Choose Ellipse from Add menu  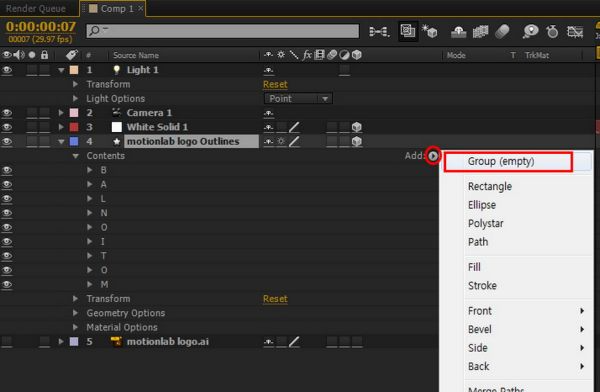tap(482, 205)
